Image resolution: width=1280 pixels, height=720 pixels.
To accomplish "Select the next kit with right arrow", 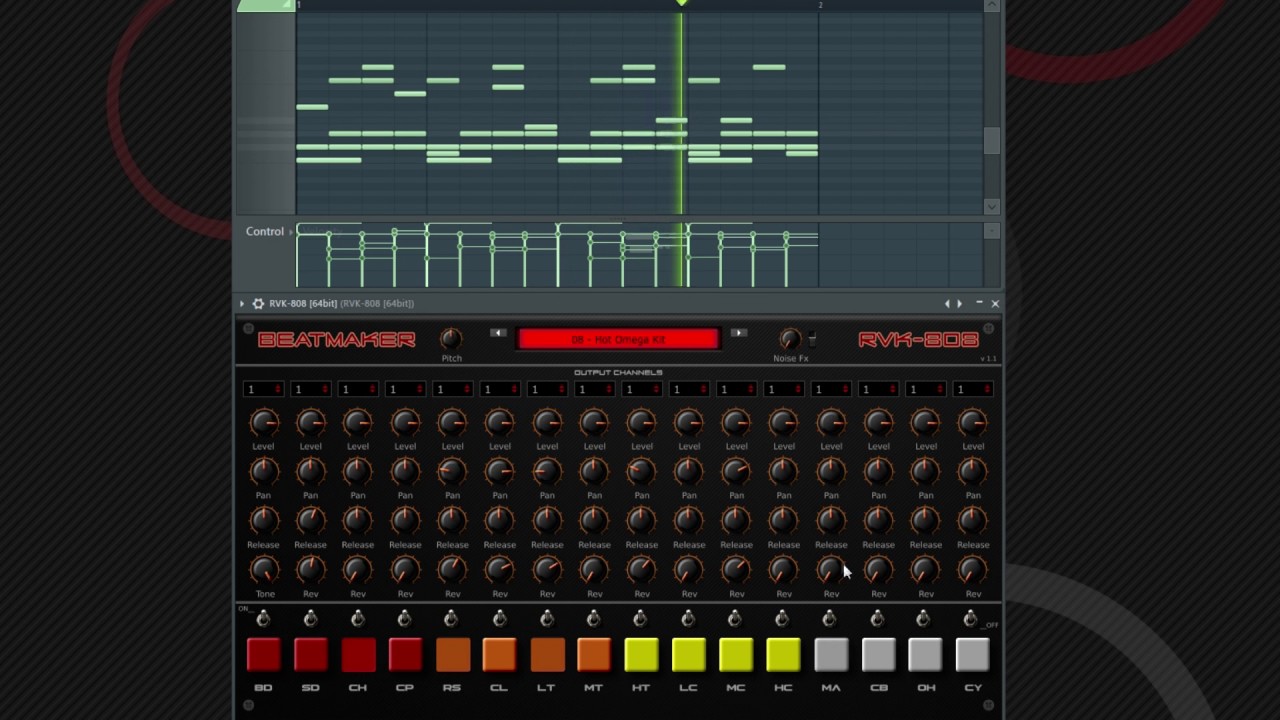I will click(738, 333).
